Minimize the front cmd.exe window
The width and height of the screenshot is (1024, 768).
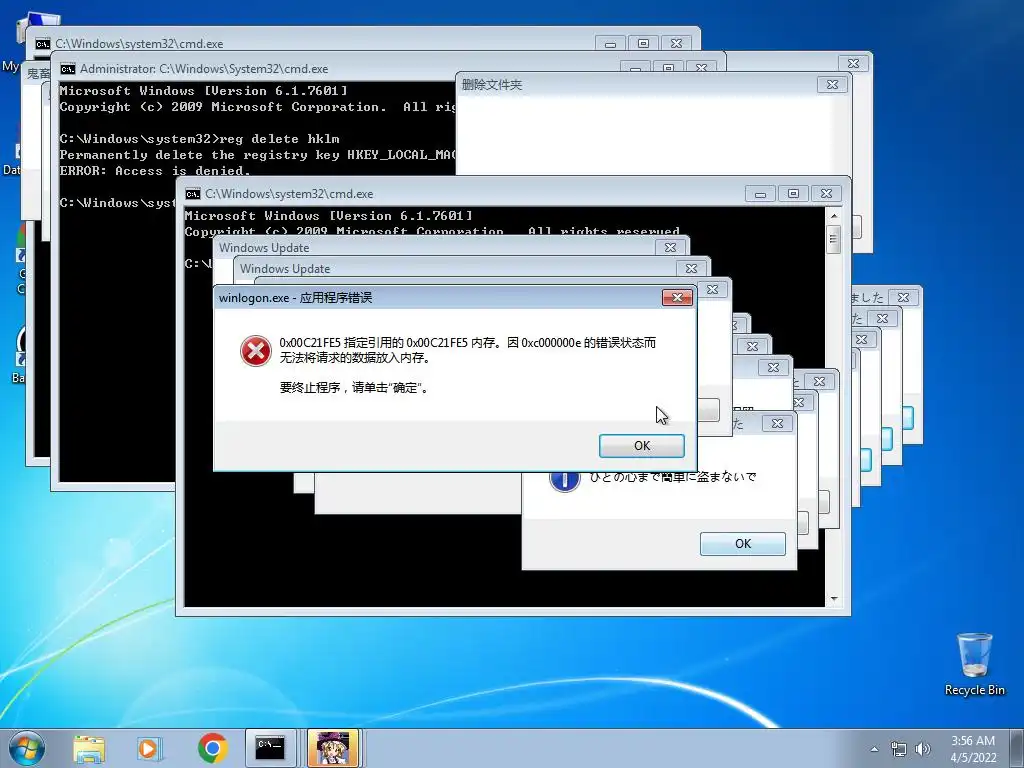(x=760, y=194)
